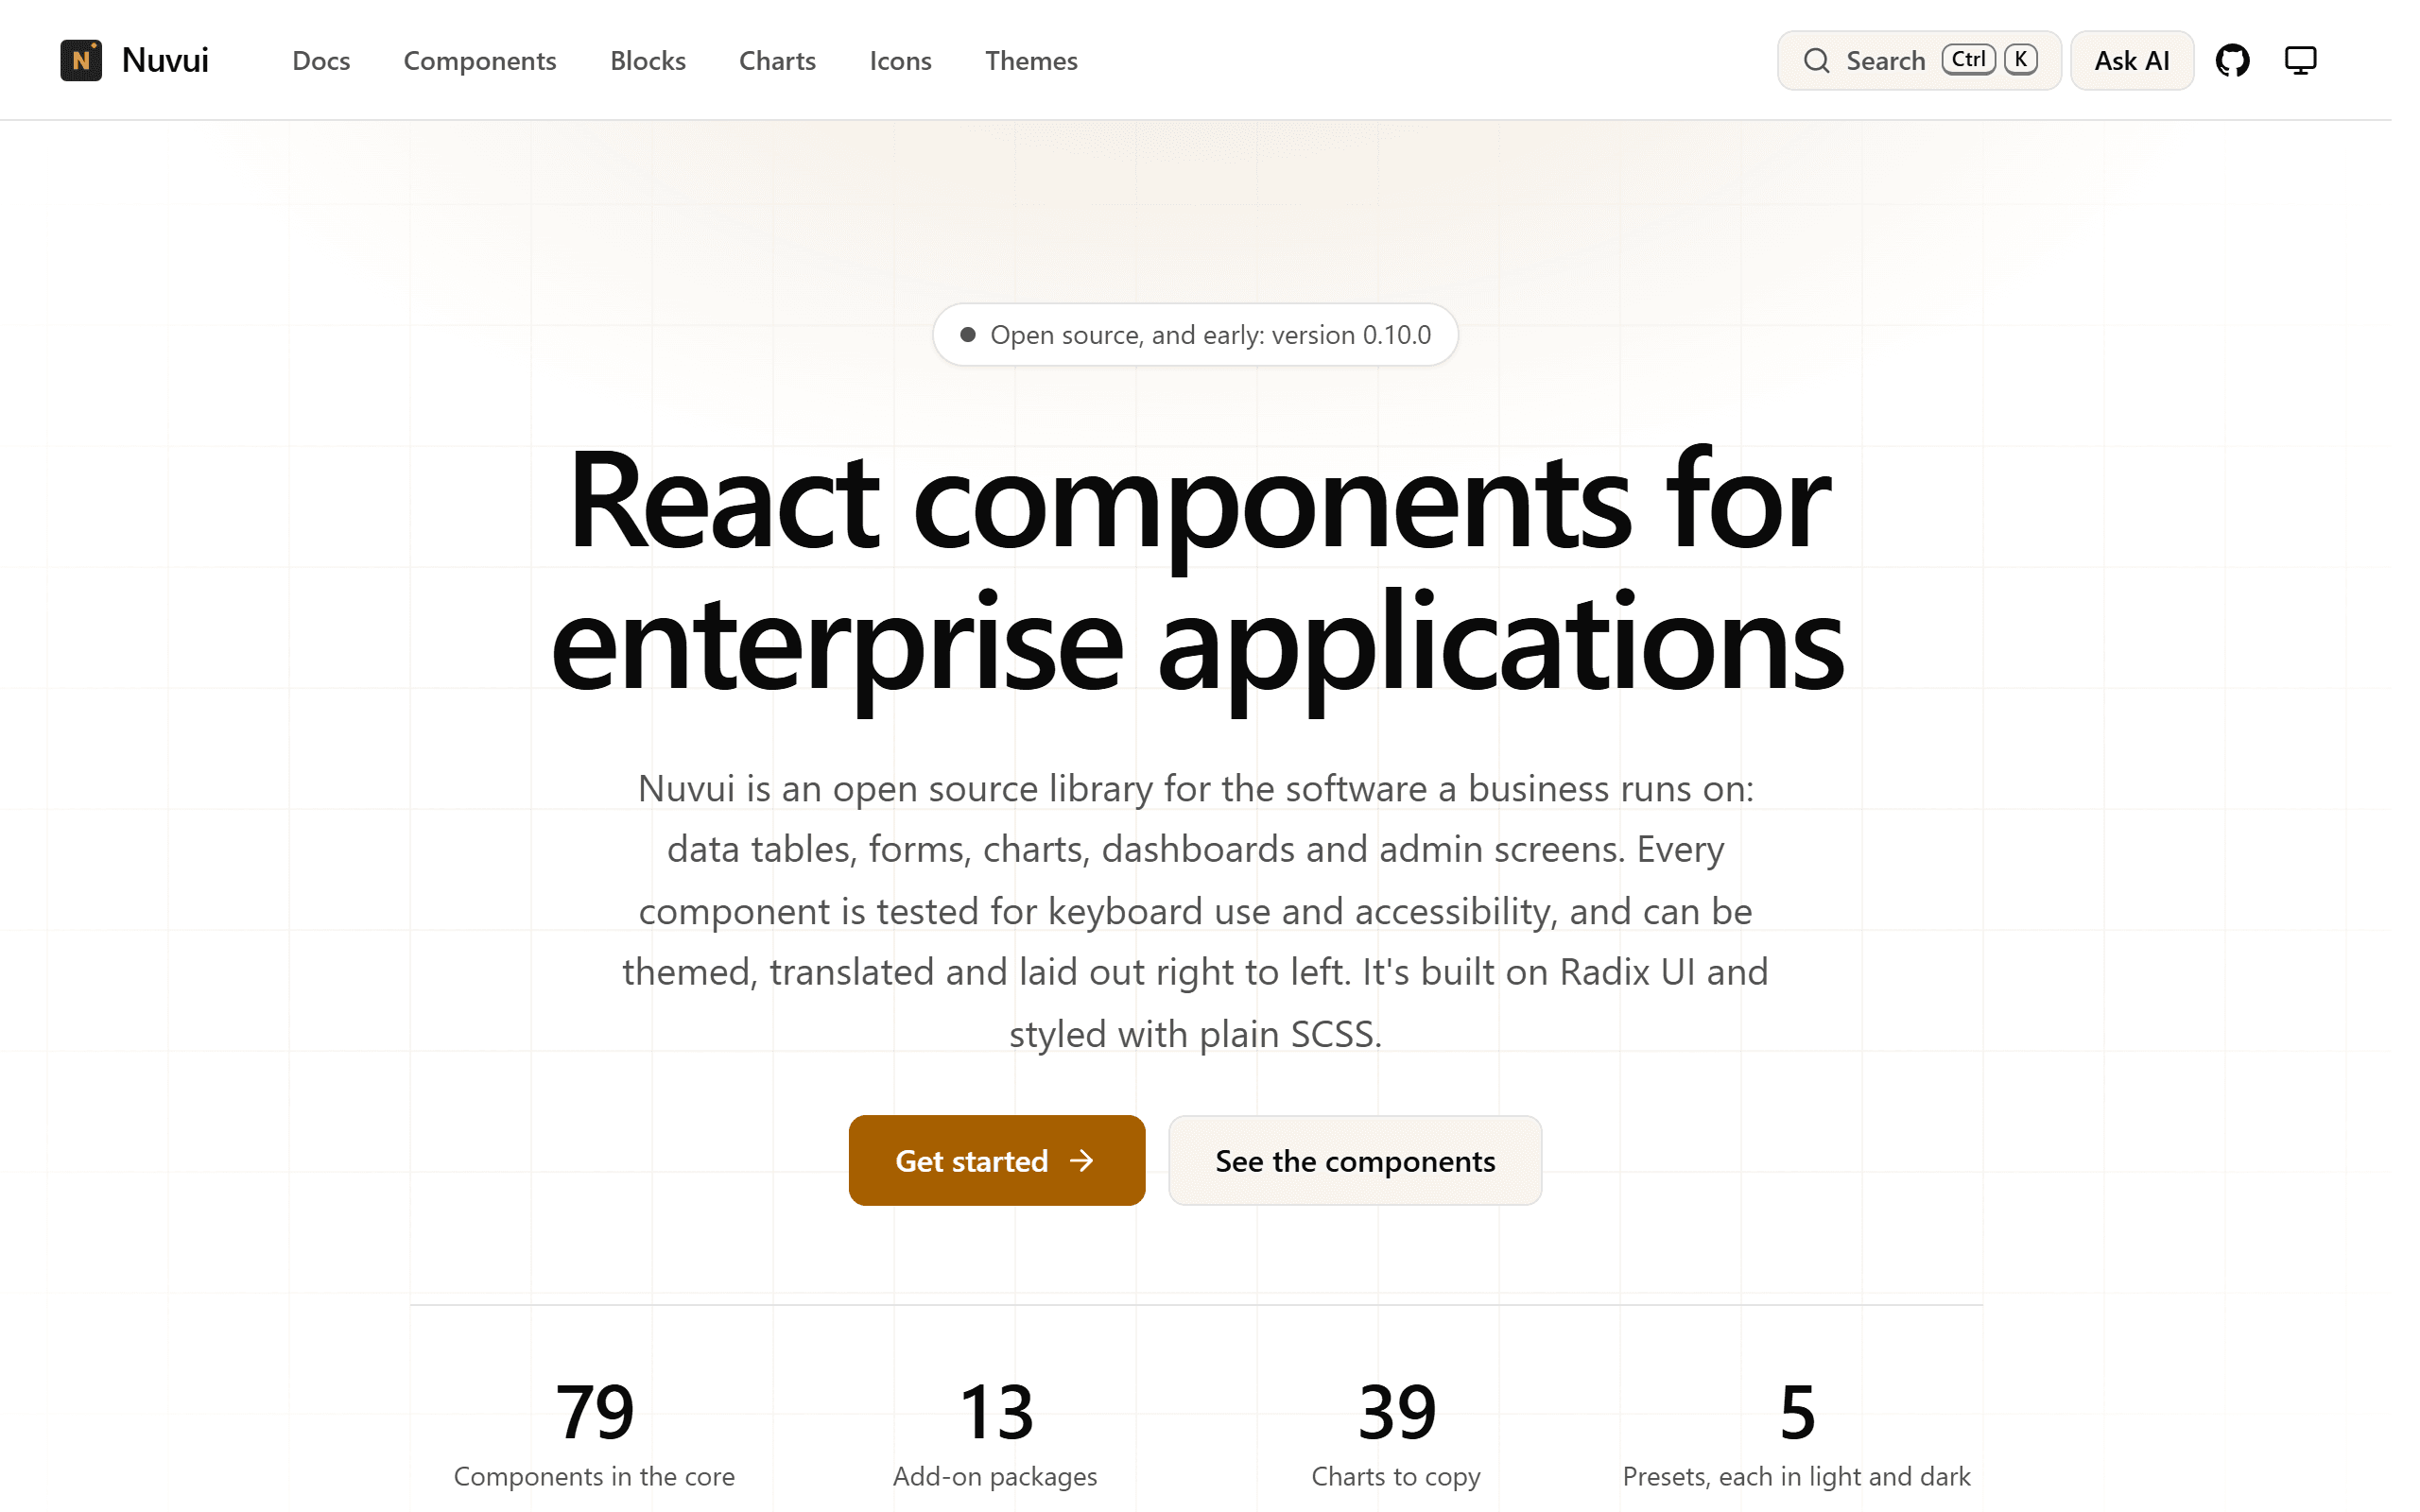Focus the Search field
2420x1512 pixels.
(1918, 61)
